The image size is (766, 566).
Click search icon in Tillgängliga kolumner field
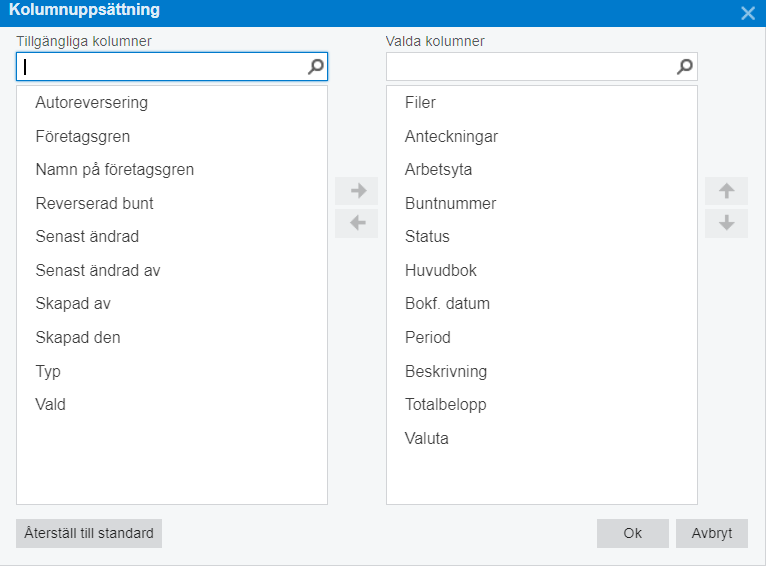pos(316,66)
